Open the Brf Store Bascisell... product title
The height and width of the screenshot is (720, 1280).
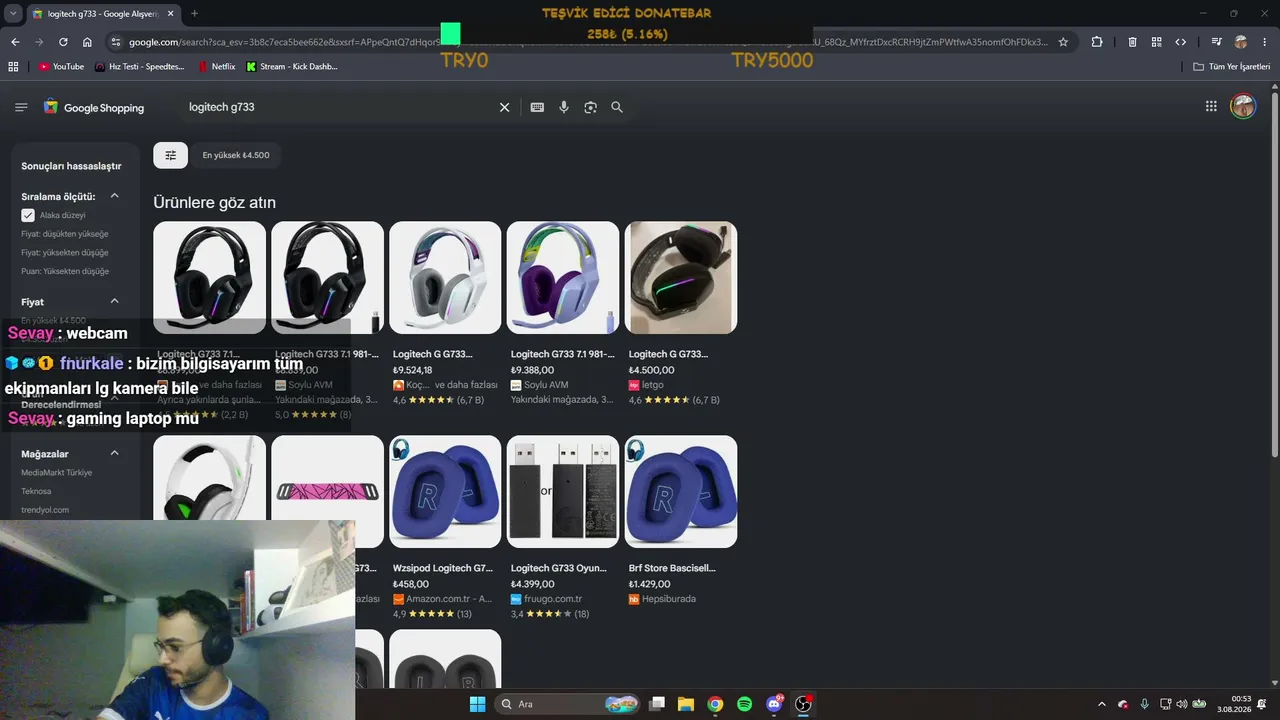pyautogui.click(x=672, y=568)
